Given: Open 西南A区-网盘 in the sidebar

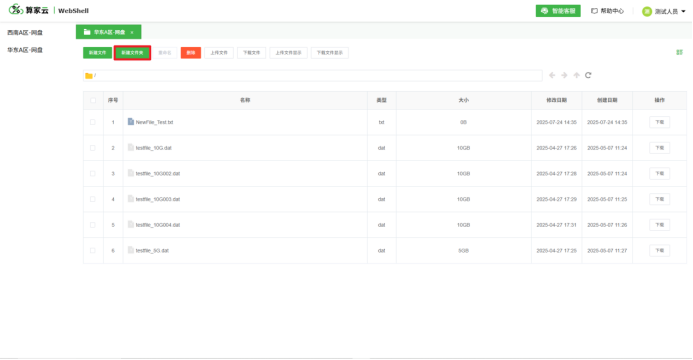Looking at the screenshot, I should pyautogui.click(x=25, y=33).
